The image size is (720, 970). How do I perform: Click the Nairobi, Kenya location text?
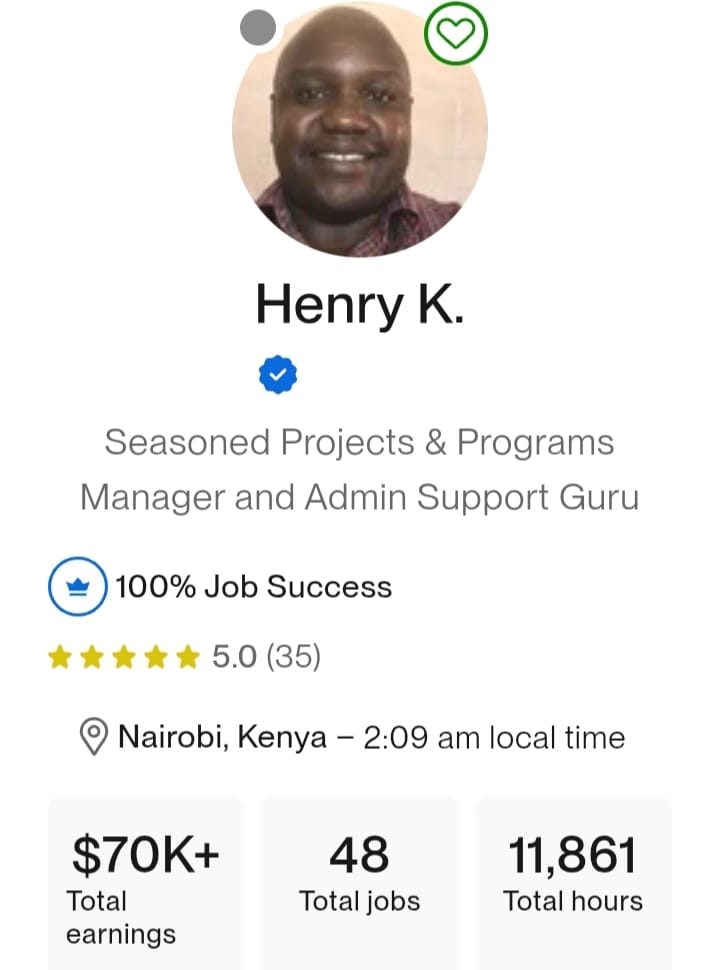click(x=222, y=738)
